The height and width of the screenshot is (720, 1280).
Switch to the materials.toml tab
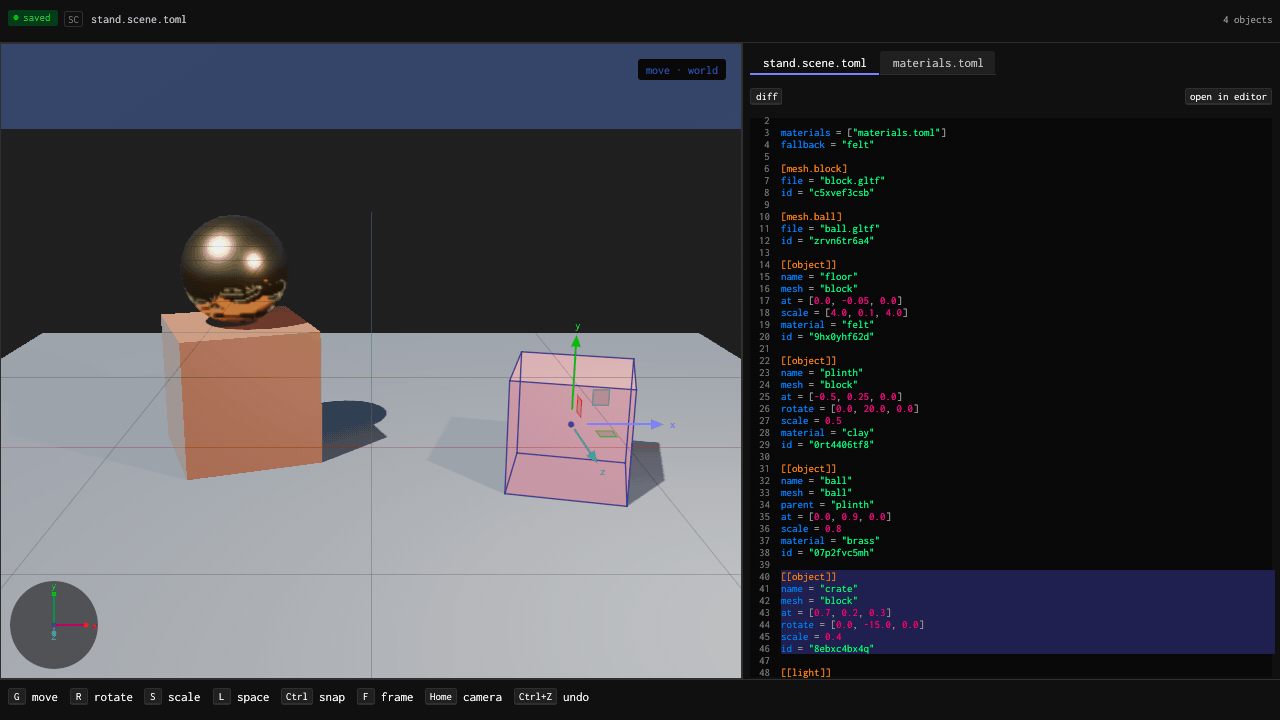tap(938, 63)
